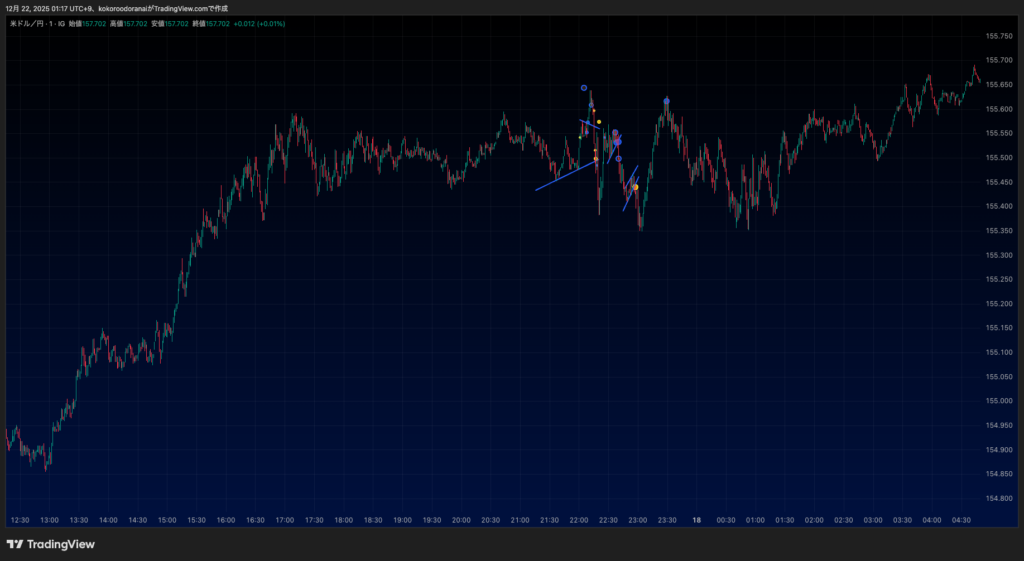The height and width of the screenshot is (561, 1024).
Task: Click the 18 date label on time axis
Action: (696, 520)
